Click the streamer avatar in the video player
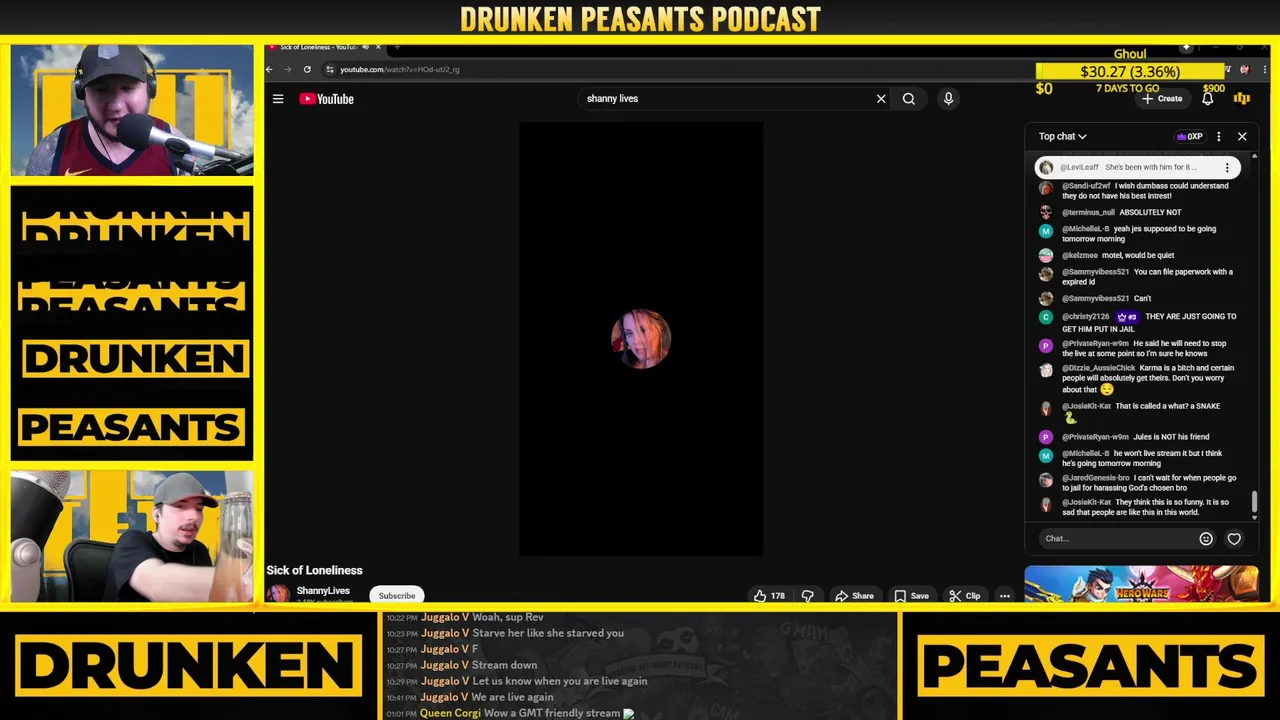Screen dimensions: 1280x720 coord(641,339)
